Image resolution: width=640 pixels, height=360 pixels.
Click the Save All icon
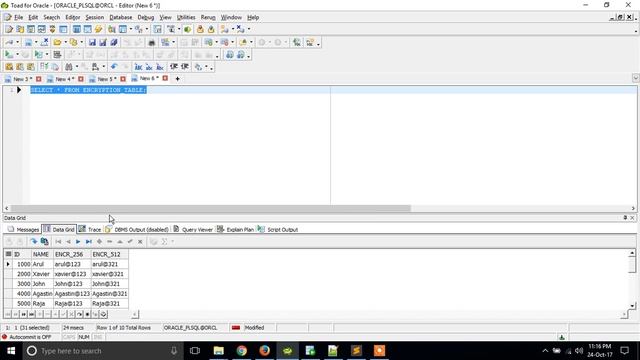pyautogui.click(x=113, y=42)
